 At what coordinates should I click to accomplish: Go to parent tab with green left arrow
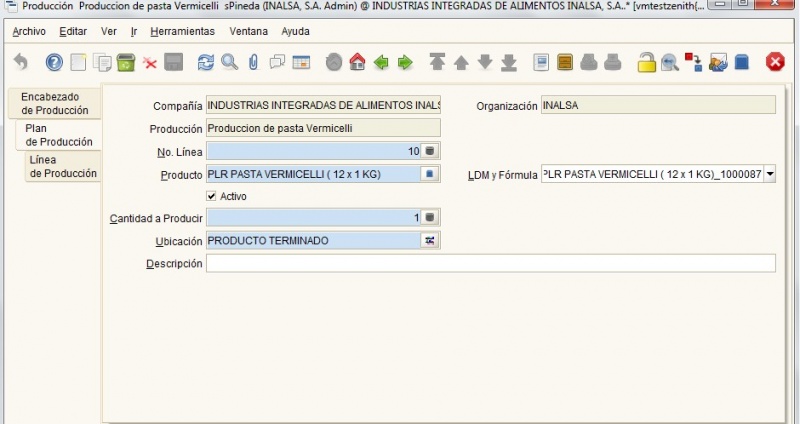click(381, 63)
